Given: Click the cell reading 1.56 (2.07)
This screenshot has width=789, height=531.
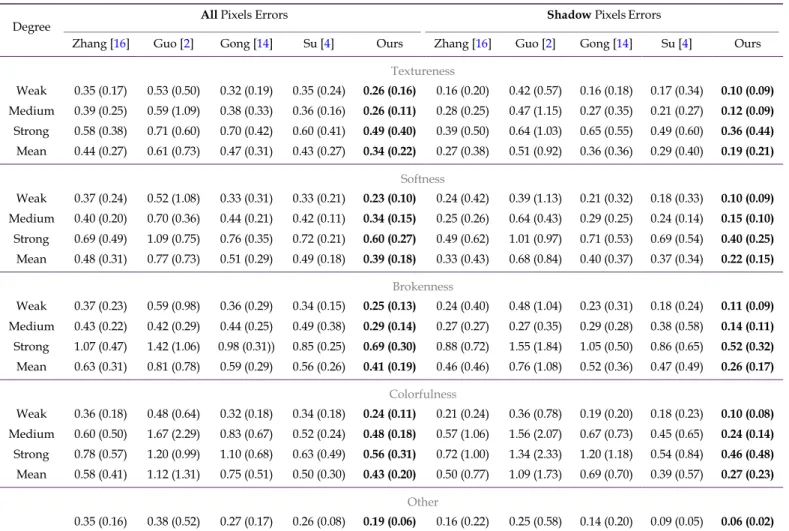Looking at the screenshot, I should pos(535,434).
